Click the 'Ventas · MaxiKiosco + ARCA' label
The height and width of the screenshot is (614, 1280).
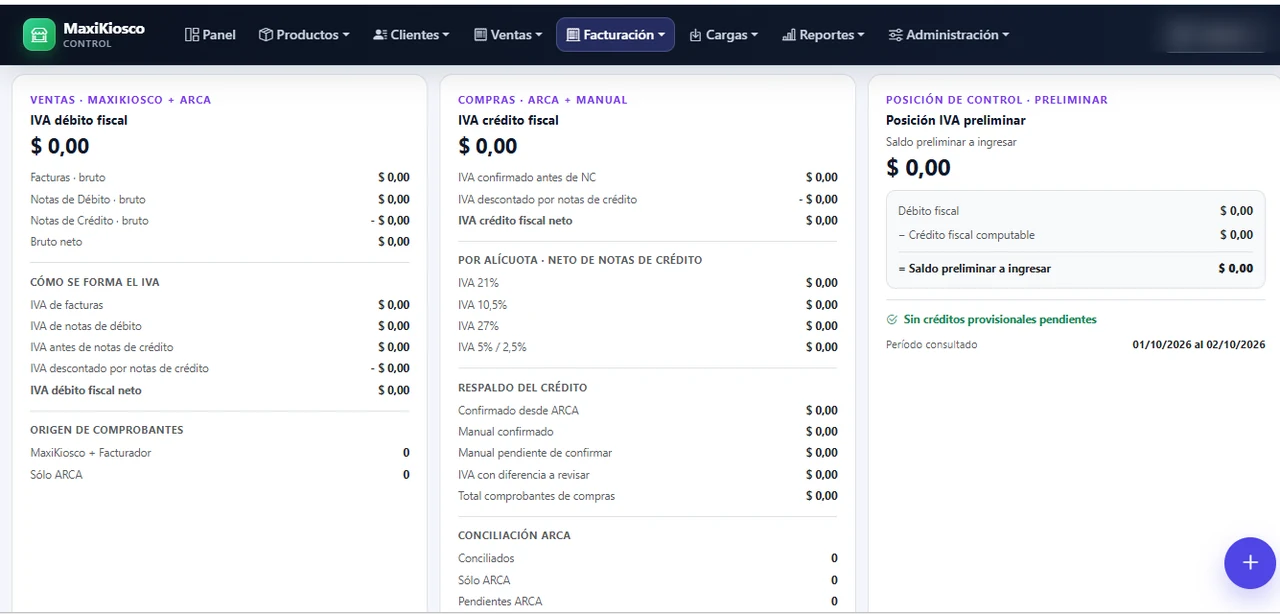click(121, 100)
